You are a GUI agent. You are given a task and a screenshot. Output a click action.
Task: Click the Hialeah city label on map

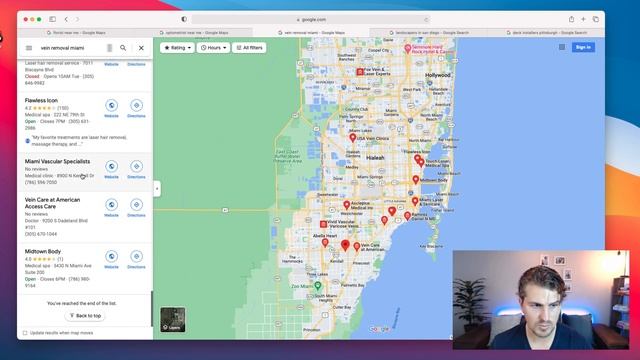[375, 158]
